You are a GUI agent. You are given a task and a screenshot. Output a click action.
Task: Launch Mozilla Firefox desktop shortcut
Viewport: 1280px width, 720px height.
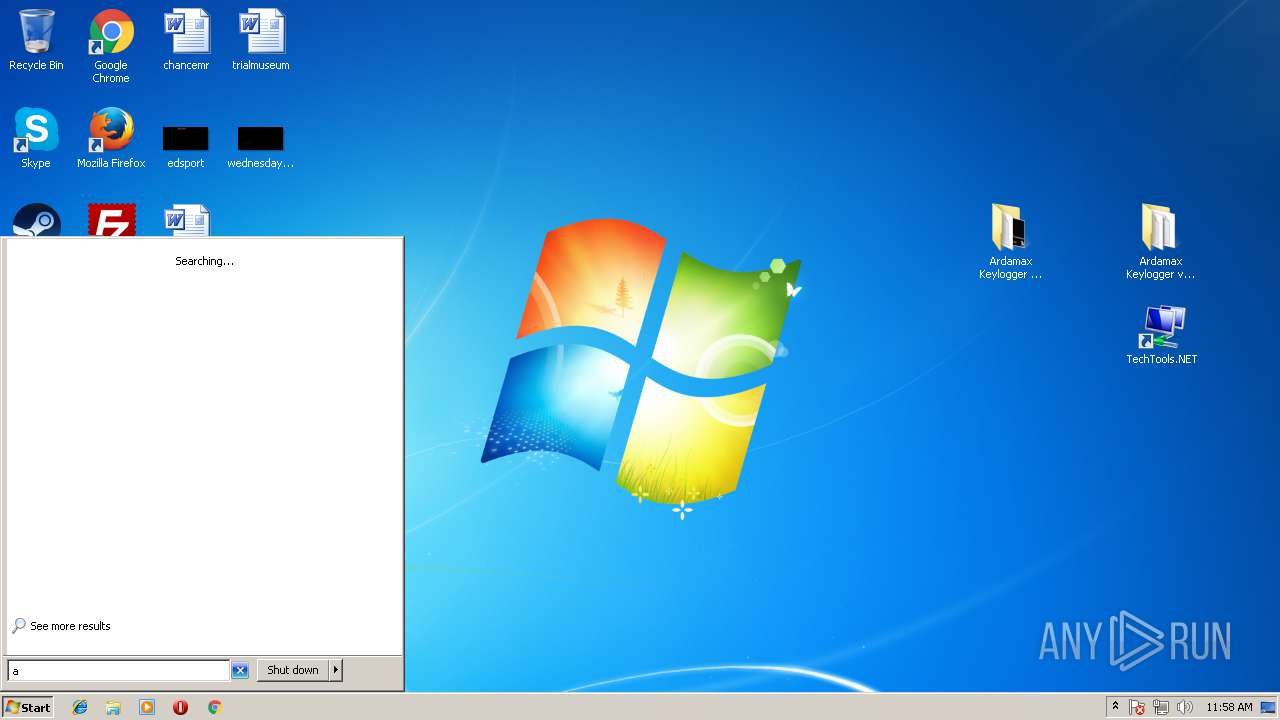(x=111, y=138)
